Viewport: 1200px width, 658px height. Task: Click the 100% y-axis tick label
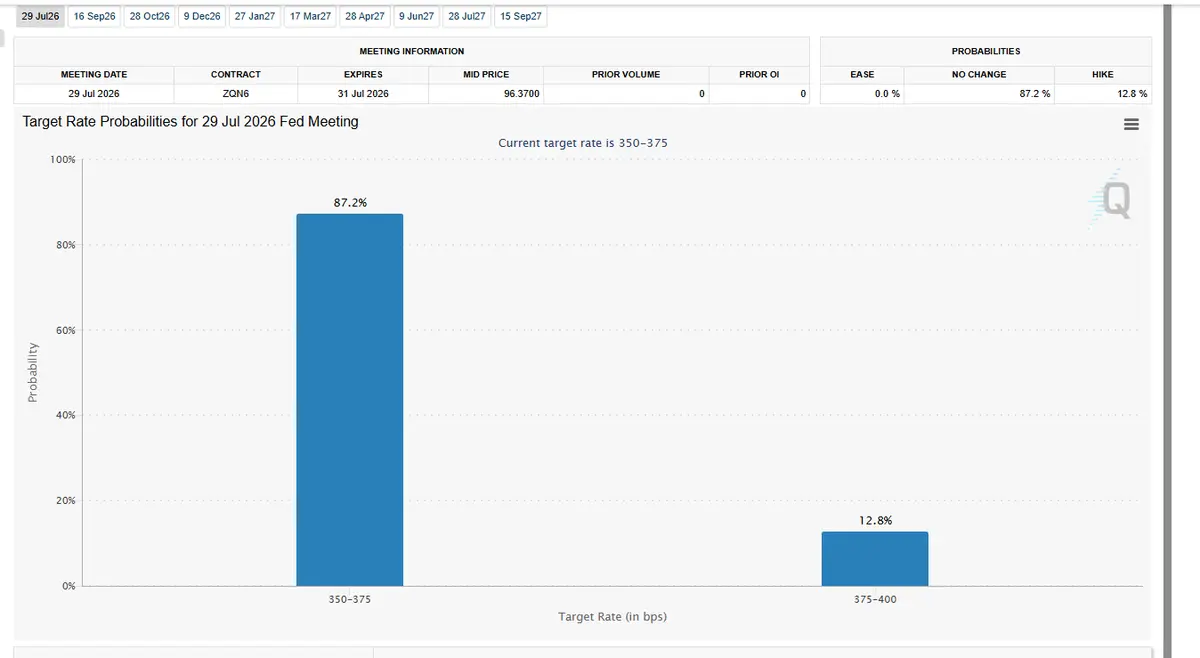point(62,160)
